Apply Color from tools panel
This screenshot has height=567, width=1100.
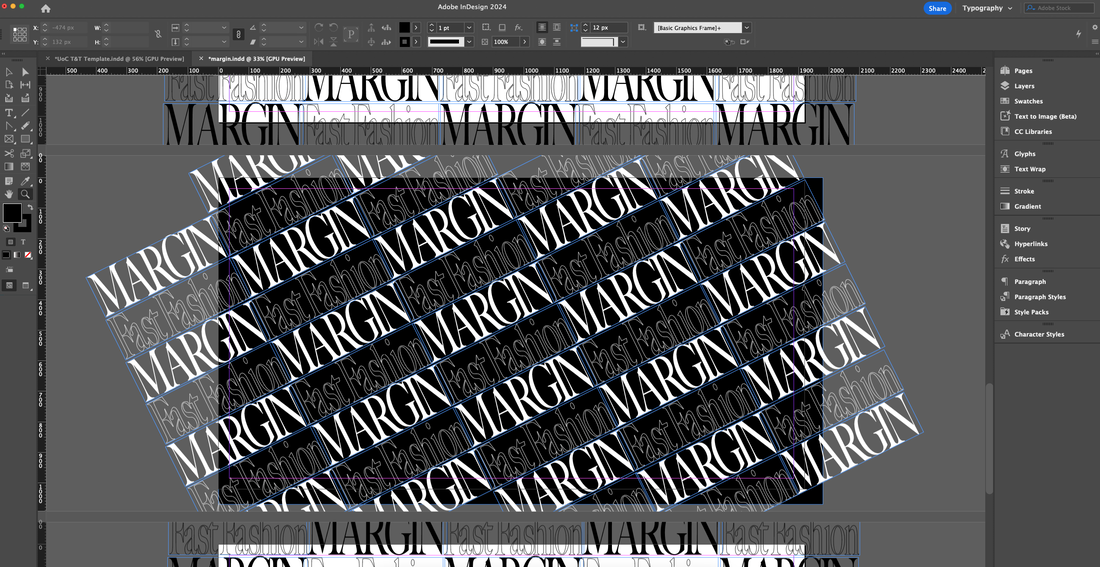tap(6, 254)
